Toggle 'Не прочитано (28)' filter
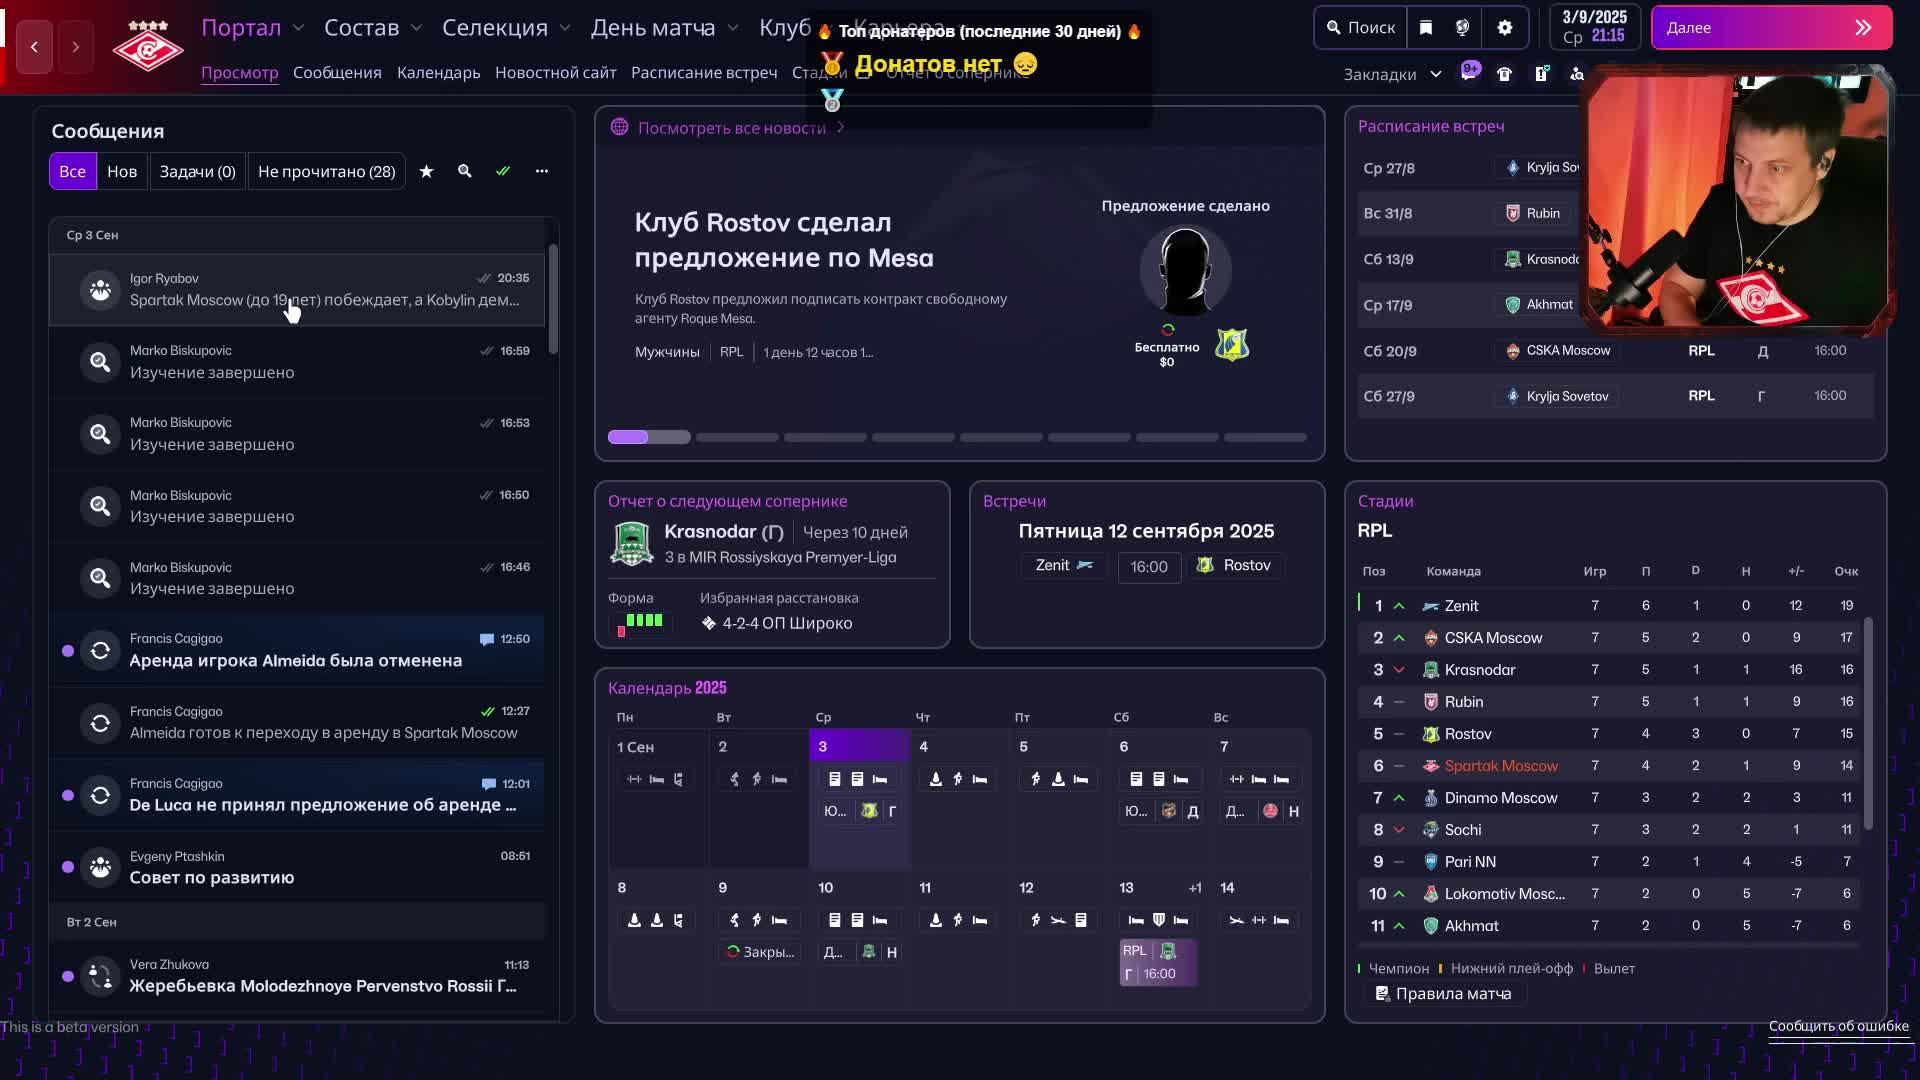This screenshot has width=1920, height=1080. coord(326,171)
